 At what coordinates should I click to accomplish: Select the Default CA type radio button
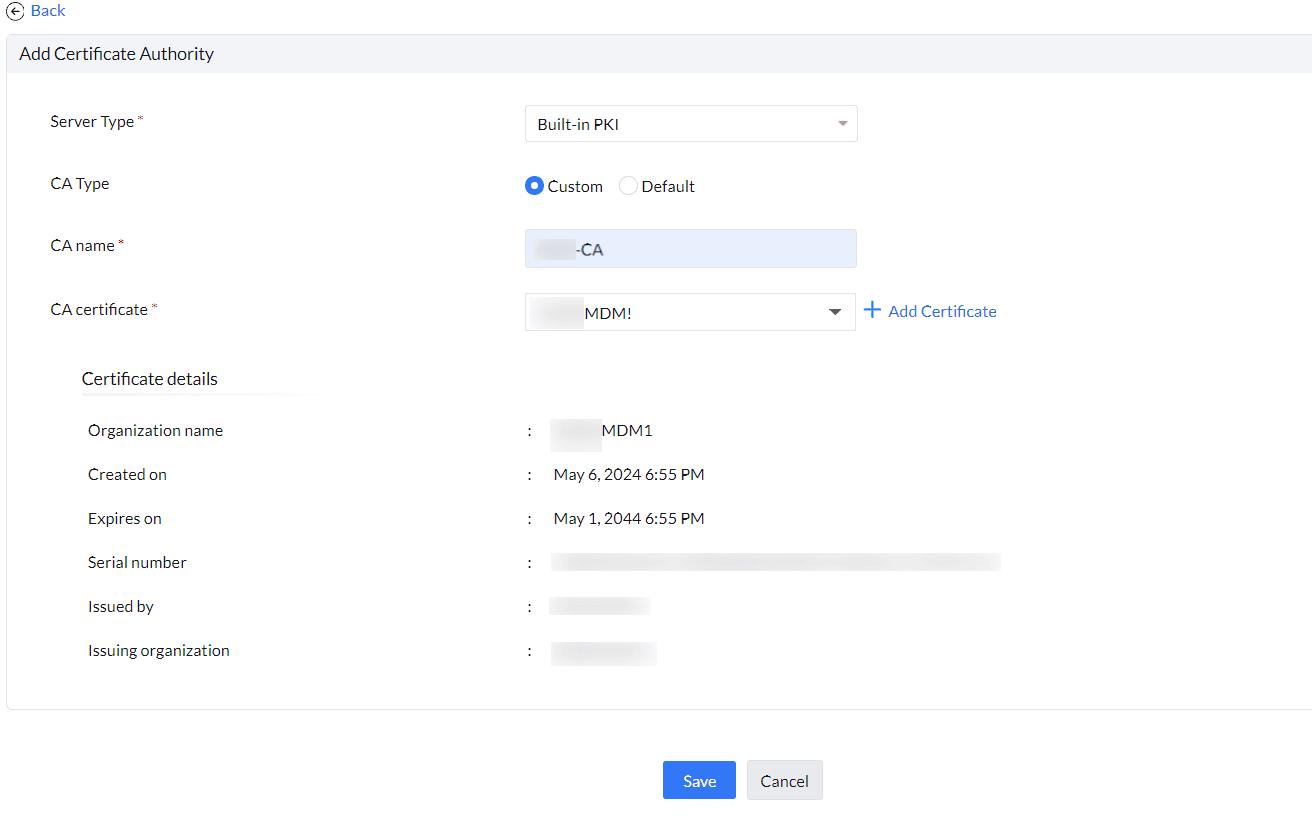coord(628,186)
